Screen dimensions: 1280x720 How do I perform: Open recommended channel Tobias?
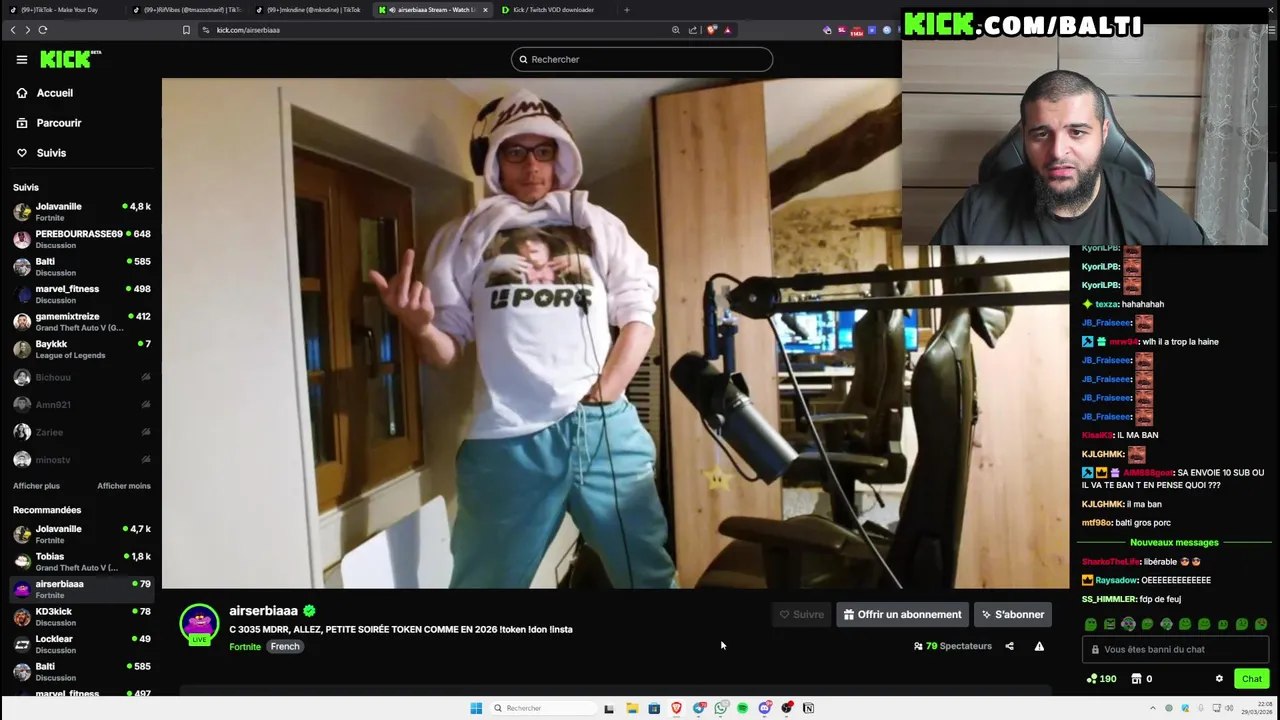click(81, 562)
